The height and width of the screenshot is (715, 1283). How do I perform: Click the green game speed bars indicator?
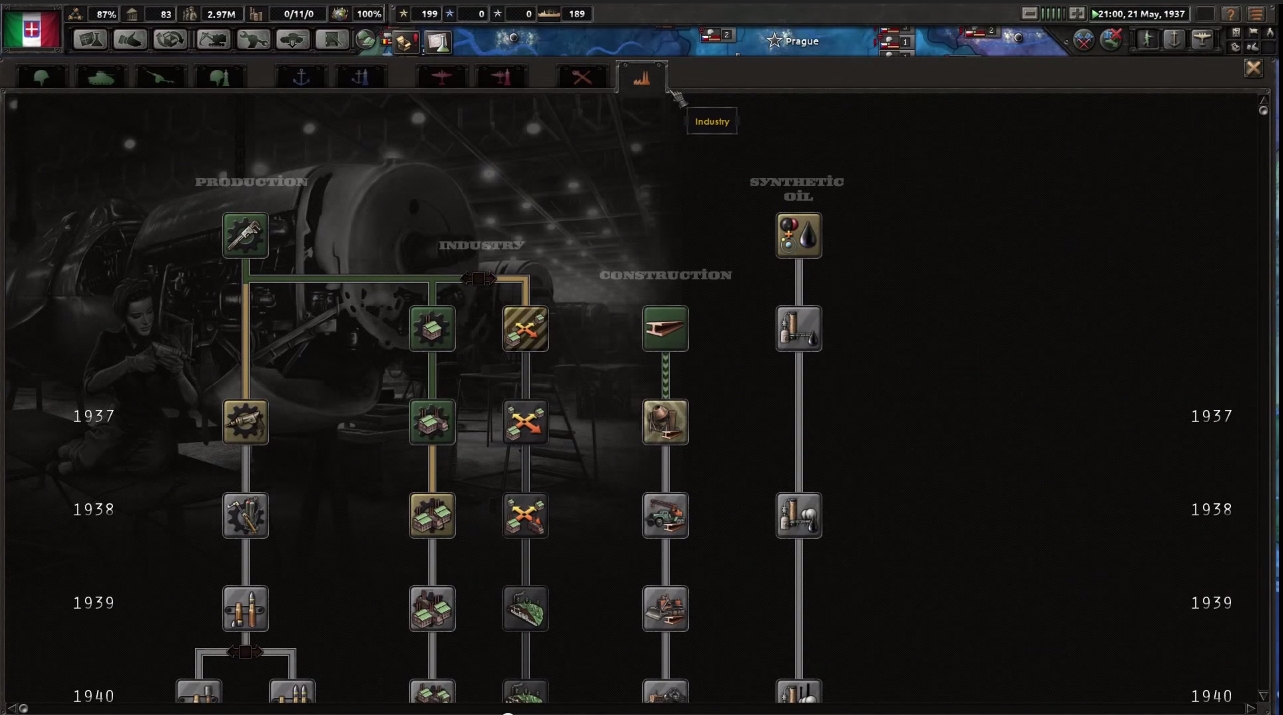coord(1053,14)
